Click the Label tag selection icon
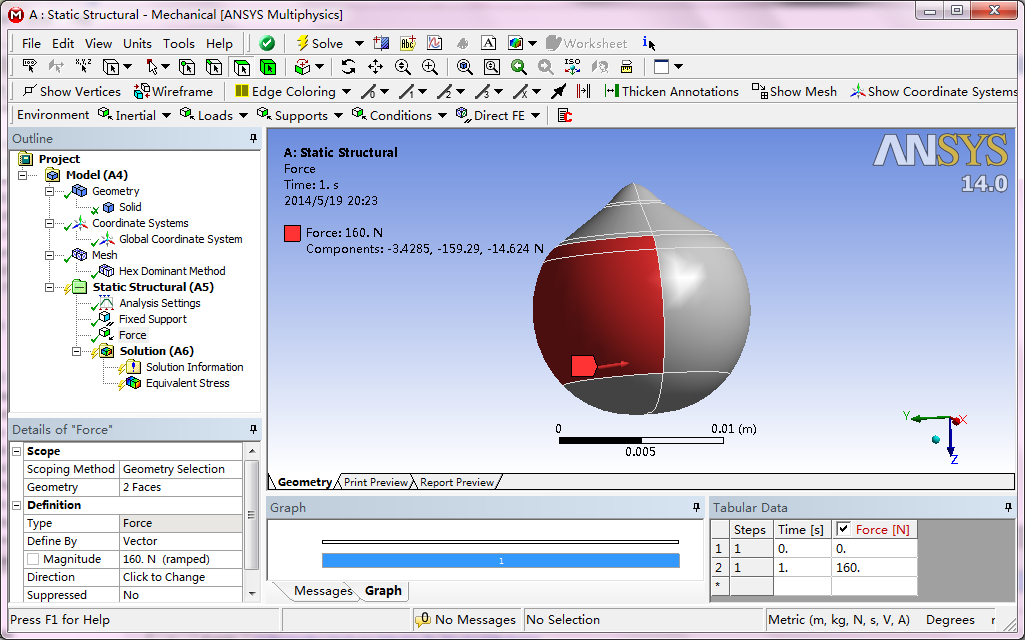 coord(29,66)
